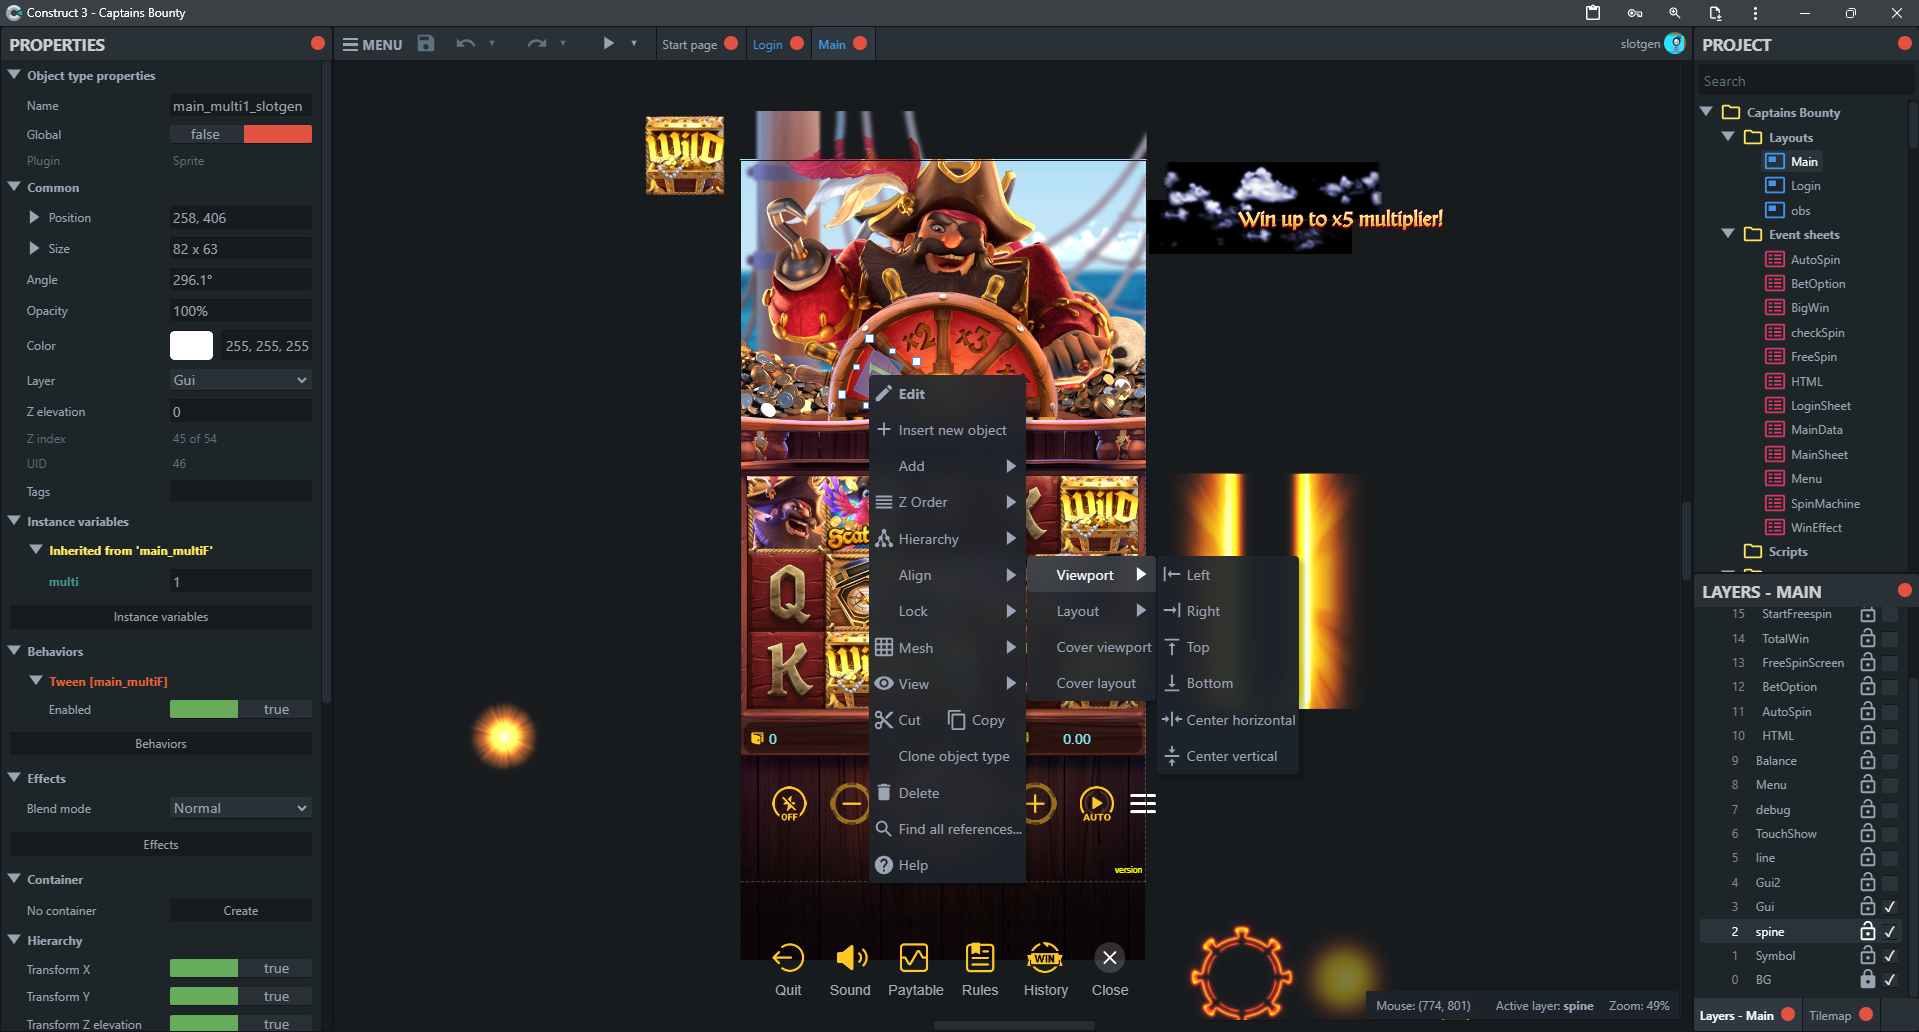
Task: Collapse the Object type properties section
Action: [14, 75]
